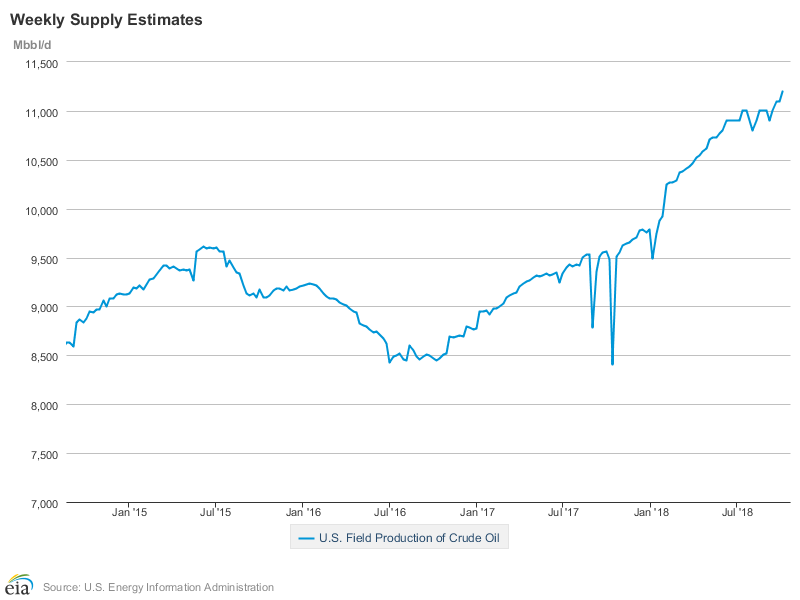Select the Jan '17 axis label
Viewport: 800px width, 600px height.
pos(476,513)
